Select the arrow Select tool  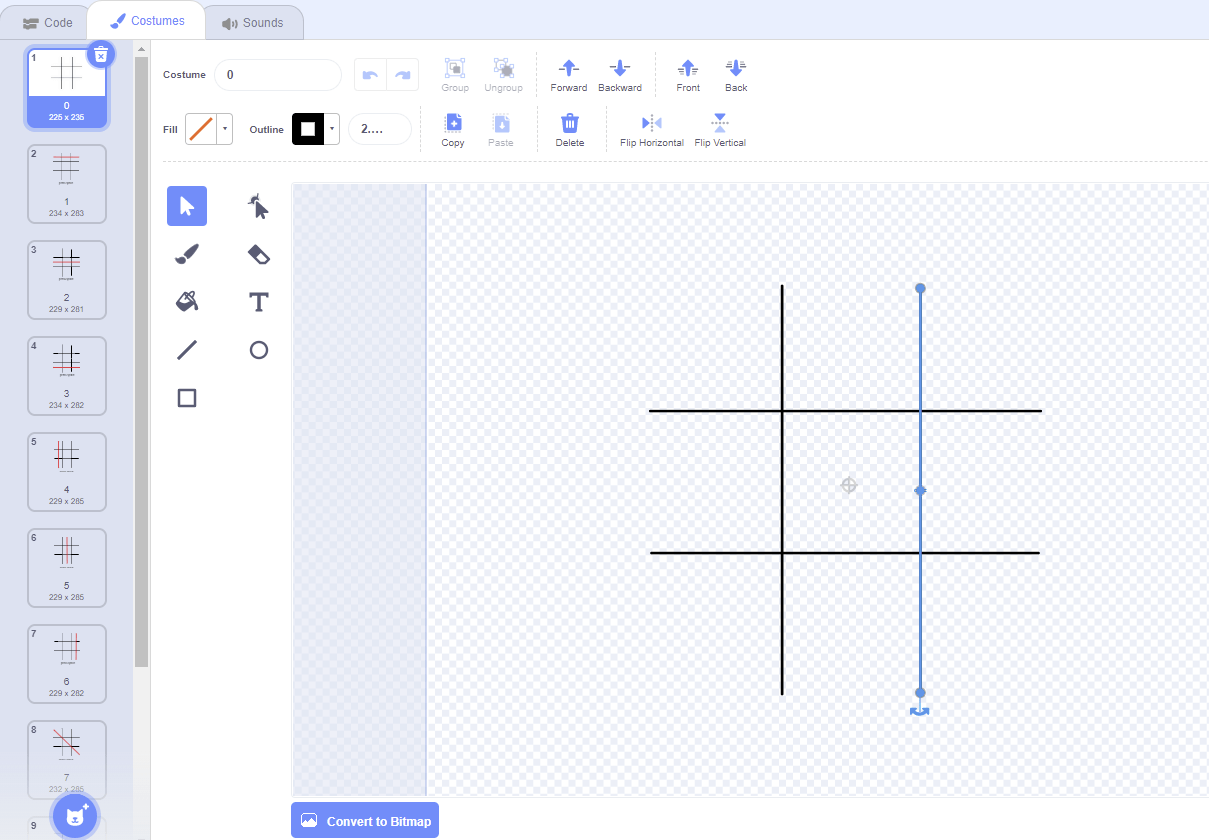click(x=187, y=206)
